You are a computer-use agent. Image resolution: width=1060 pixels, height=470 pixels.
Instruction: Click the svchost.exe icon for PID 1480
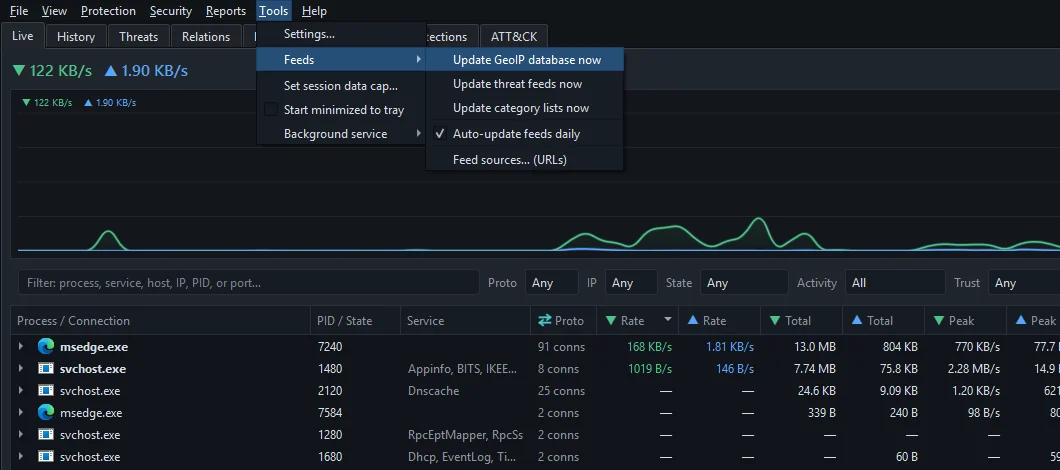tap(46, 369)
